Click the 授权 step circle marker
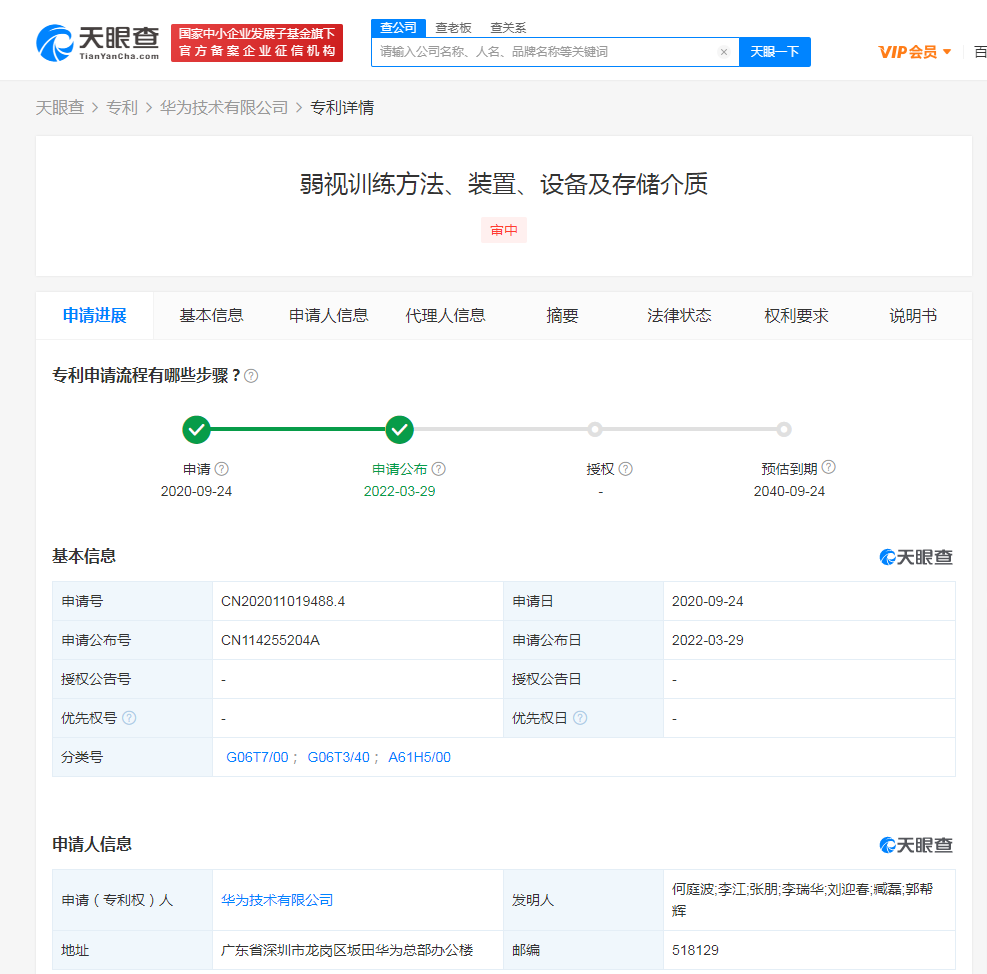The height and width of the screenshot is (974, 987). [x=595, y=429]
